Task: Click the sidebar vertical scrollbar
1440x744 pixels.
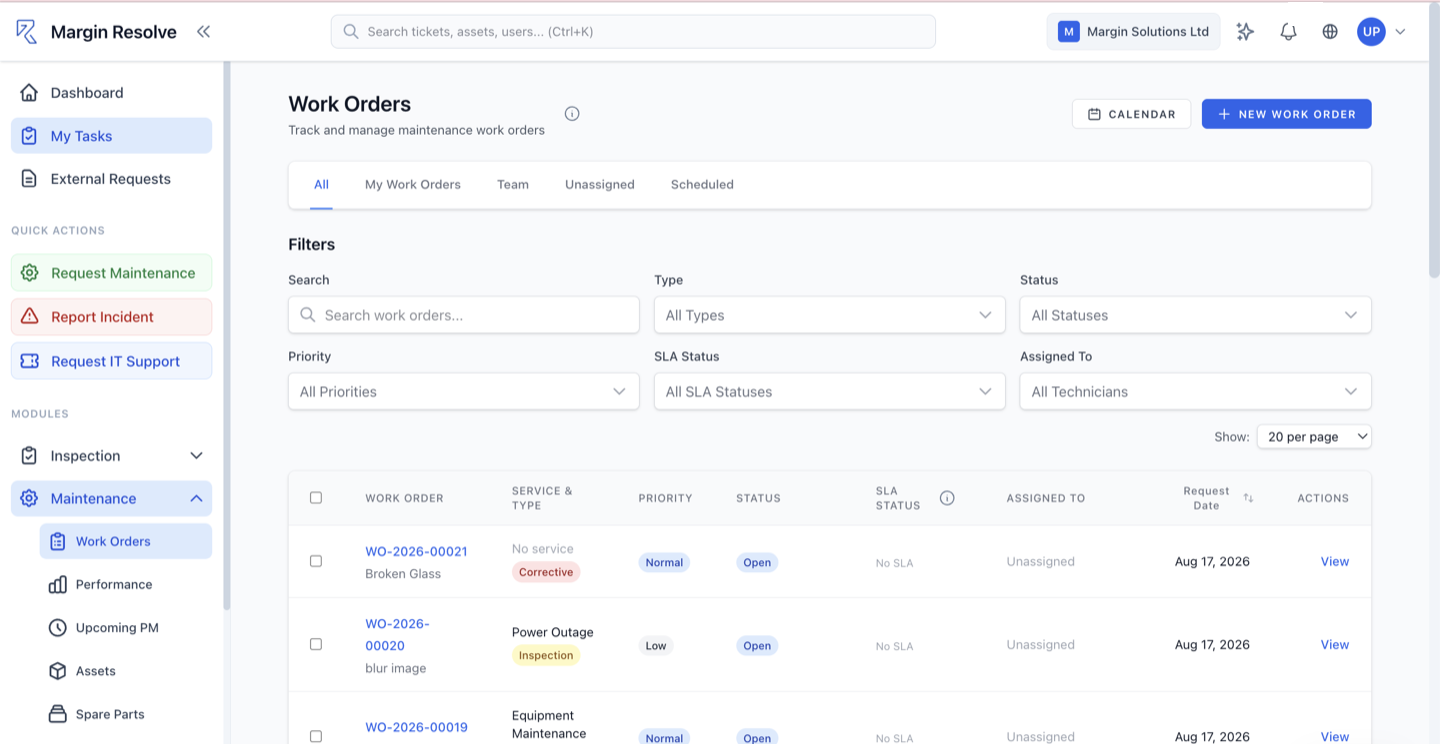Action: tap(227, 336)
